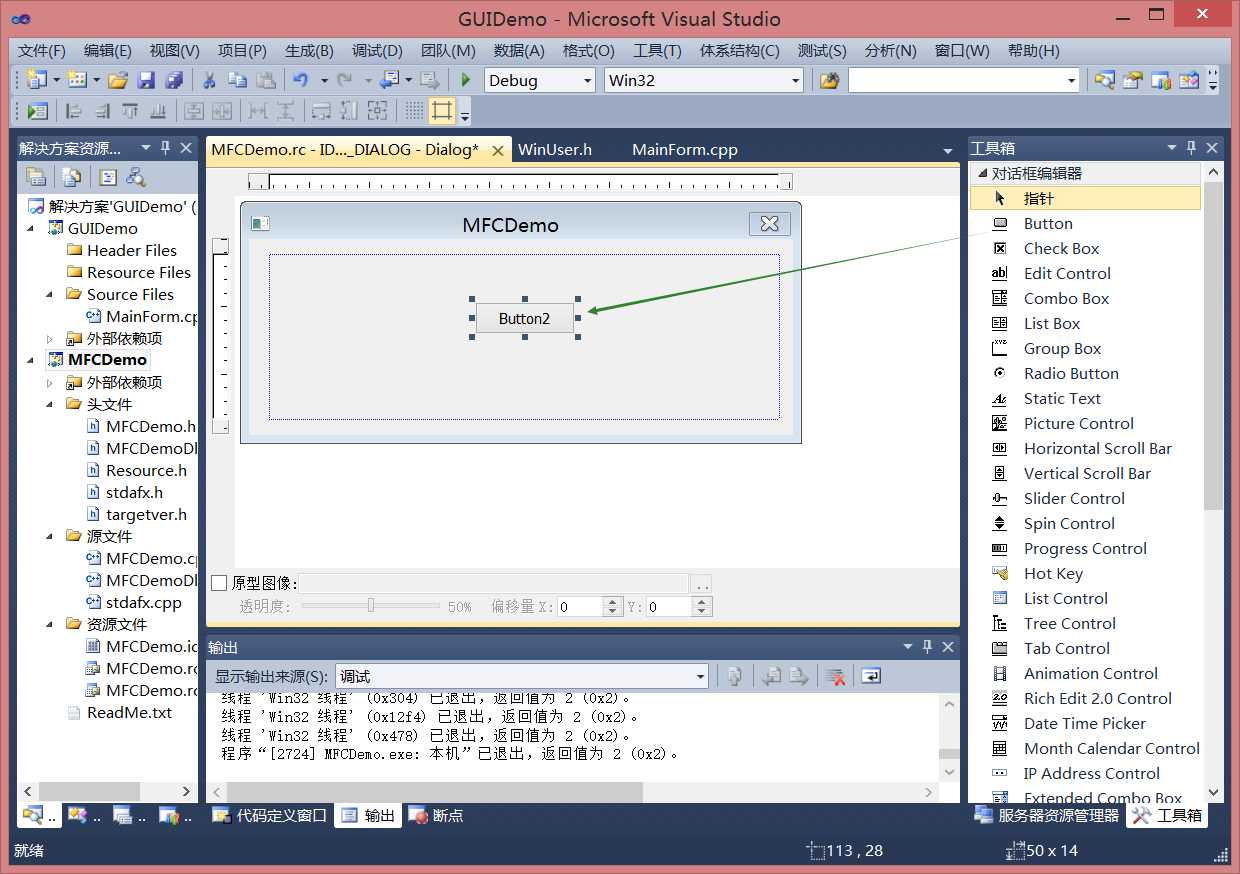1240x874 pixels.
Task: Open the 格式(O) menu
Action: coord(588,51)
